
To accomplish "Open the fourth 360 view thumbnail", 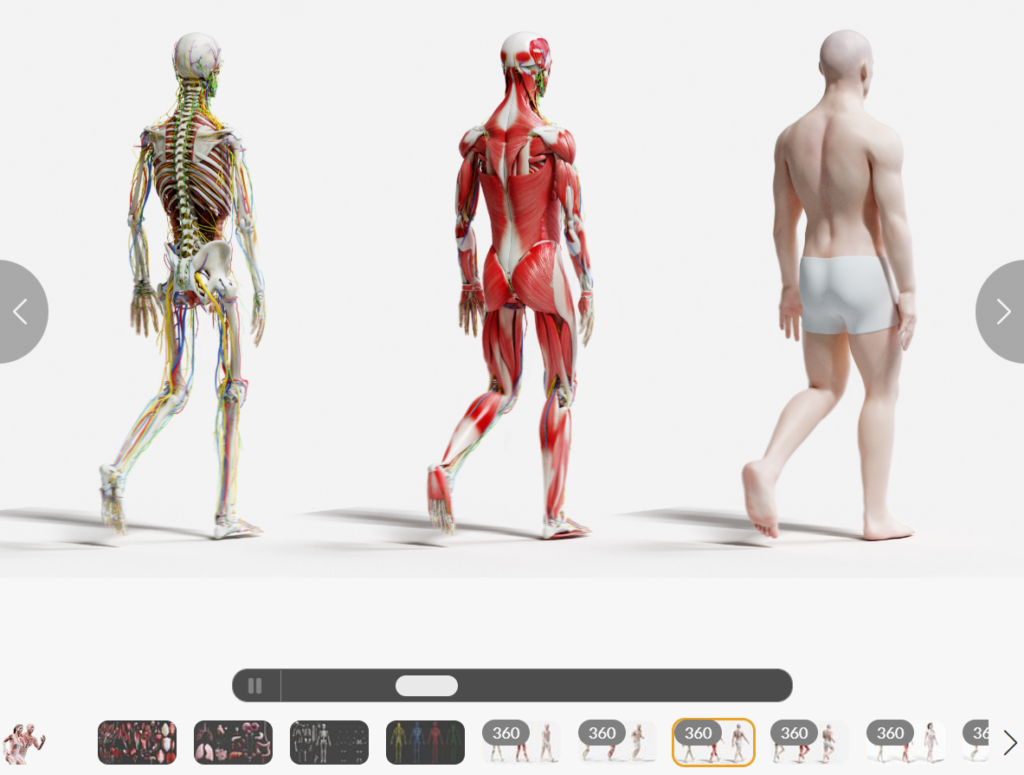I will pos(809,742).
